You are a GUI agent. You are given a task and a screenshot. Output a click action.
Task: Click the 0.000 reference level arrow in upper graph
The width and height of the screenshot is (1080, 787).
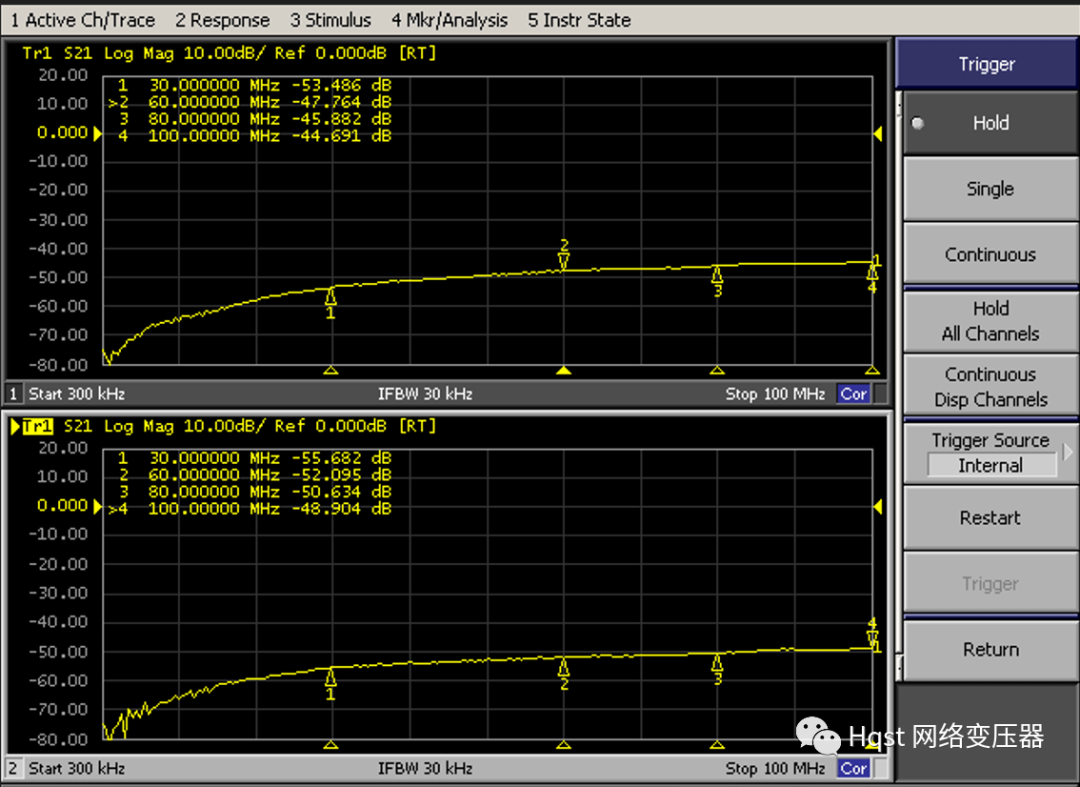coord(98,133)
